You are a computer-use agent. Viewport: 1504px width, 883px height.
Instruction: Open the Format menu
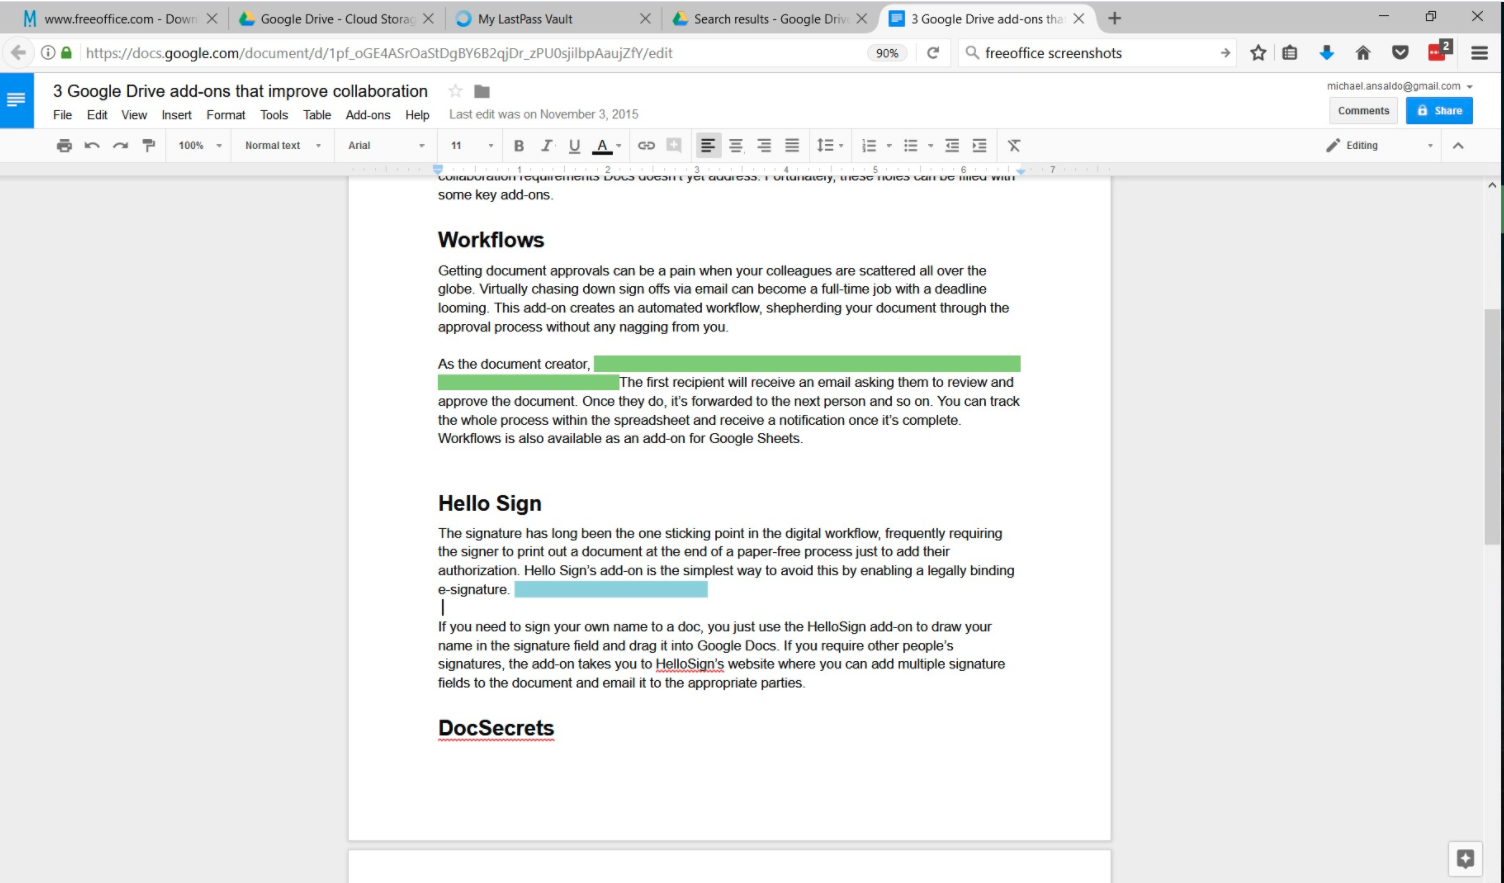(226, 115)
